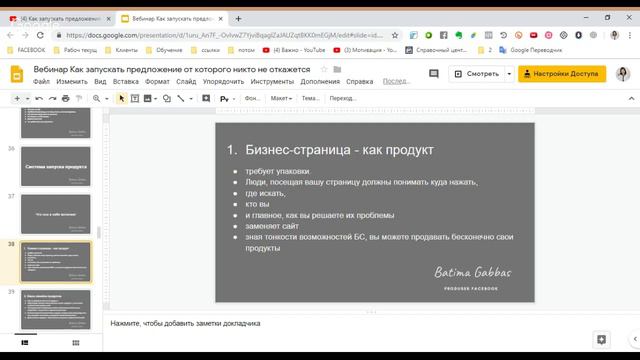Click the Фон background button

click(252, 98)
